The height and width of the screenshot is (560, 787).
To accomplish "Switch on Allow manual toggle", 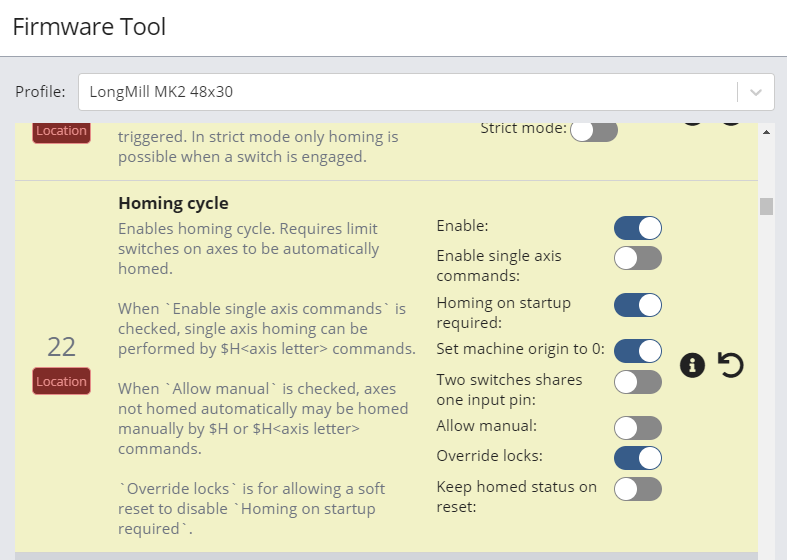I will pyautogui.click(x=638, y=428).
